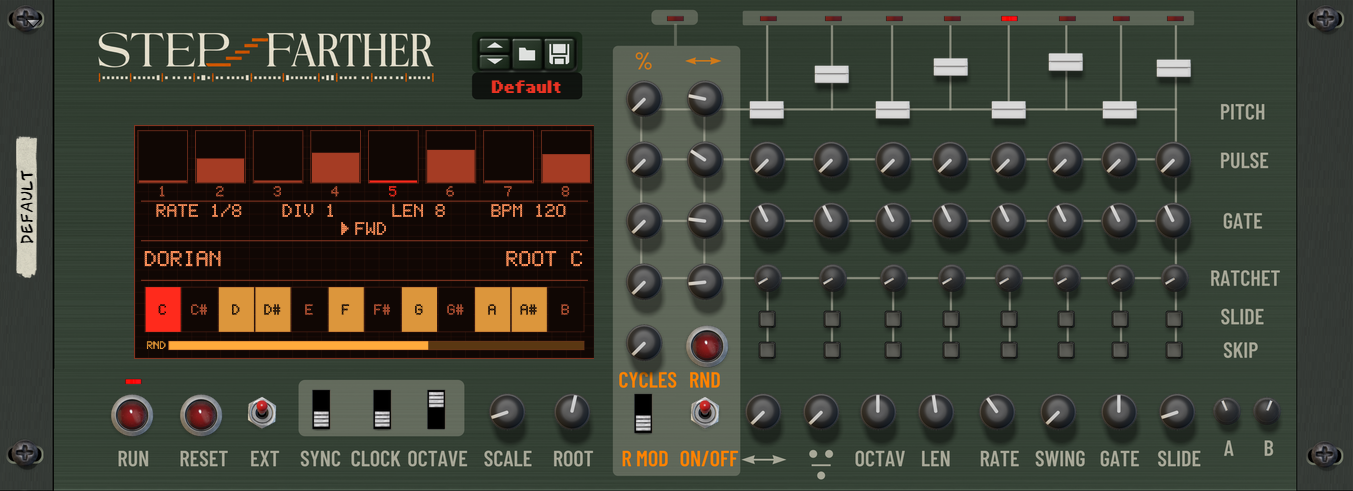Enable SLIDE button for step 1
1353x491 pixels.
tap(767, 319)
